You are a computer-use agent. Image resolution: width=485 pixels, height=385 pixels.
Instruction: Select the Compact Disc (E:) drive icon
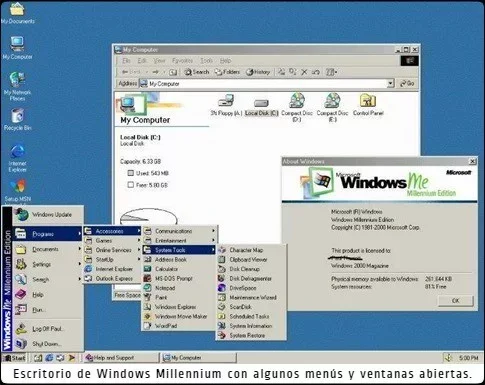click(x=332, y=107)
